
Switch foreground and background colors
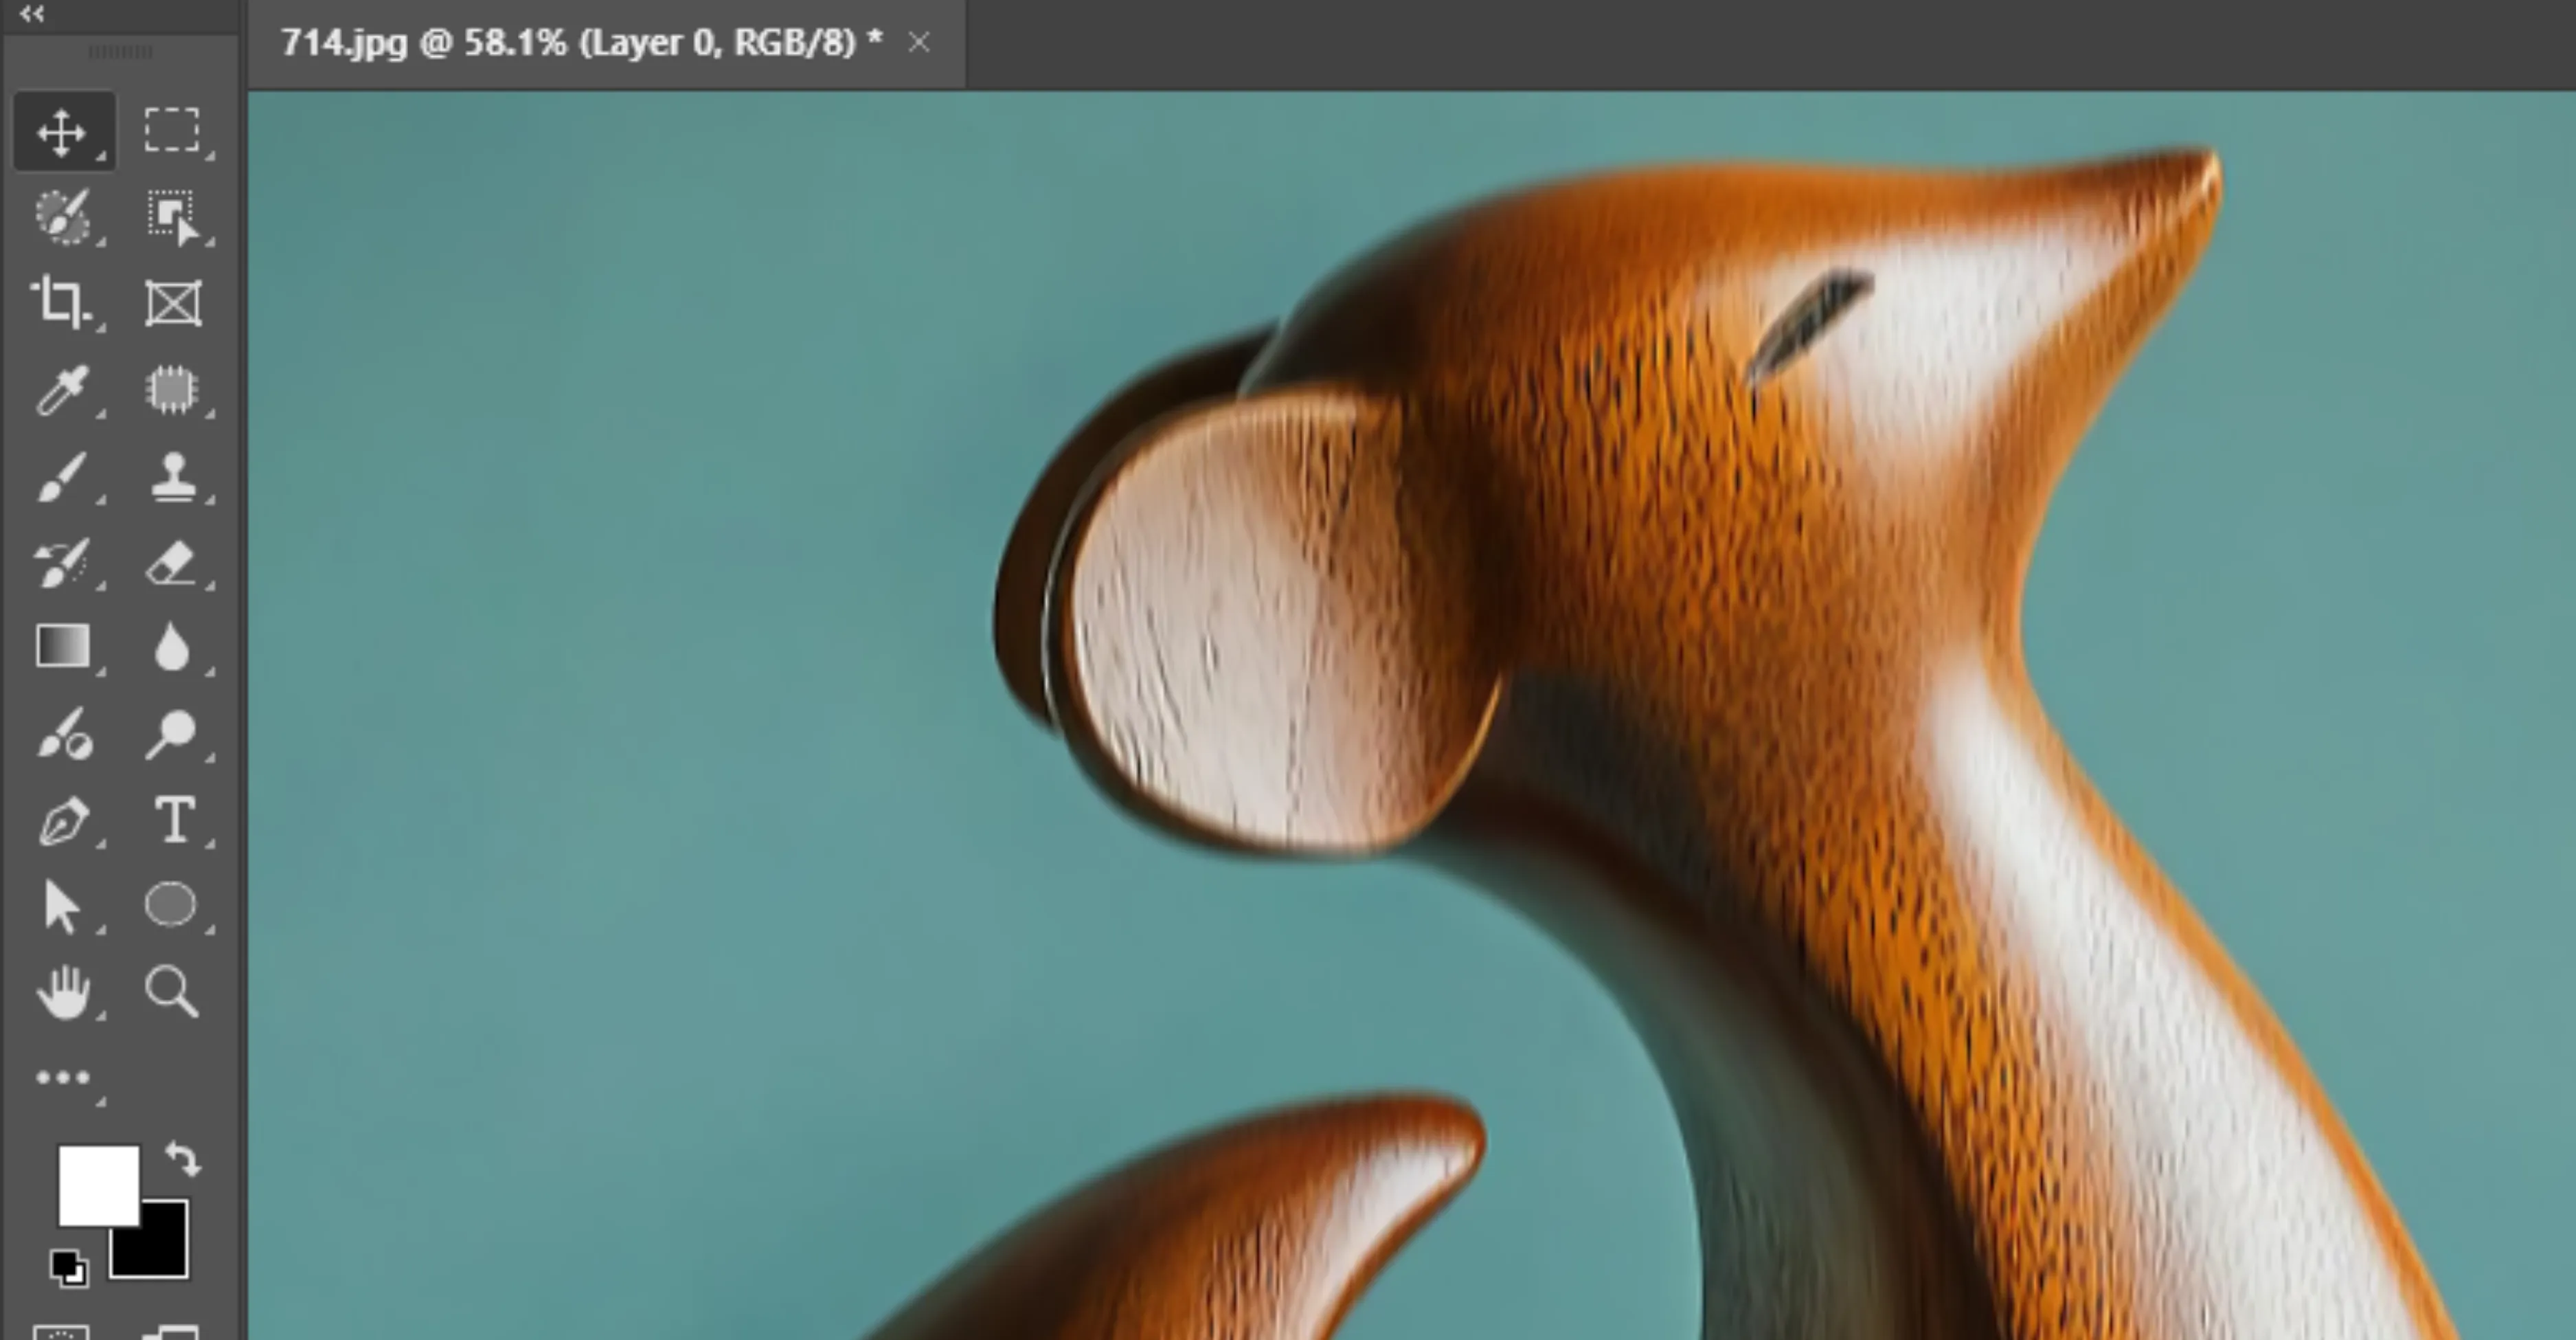pyautogui.click(x=183, y=1158)
